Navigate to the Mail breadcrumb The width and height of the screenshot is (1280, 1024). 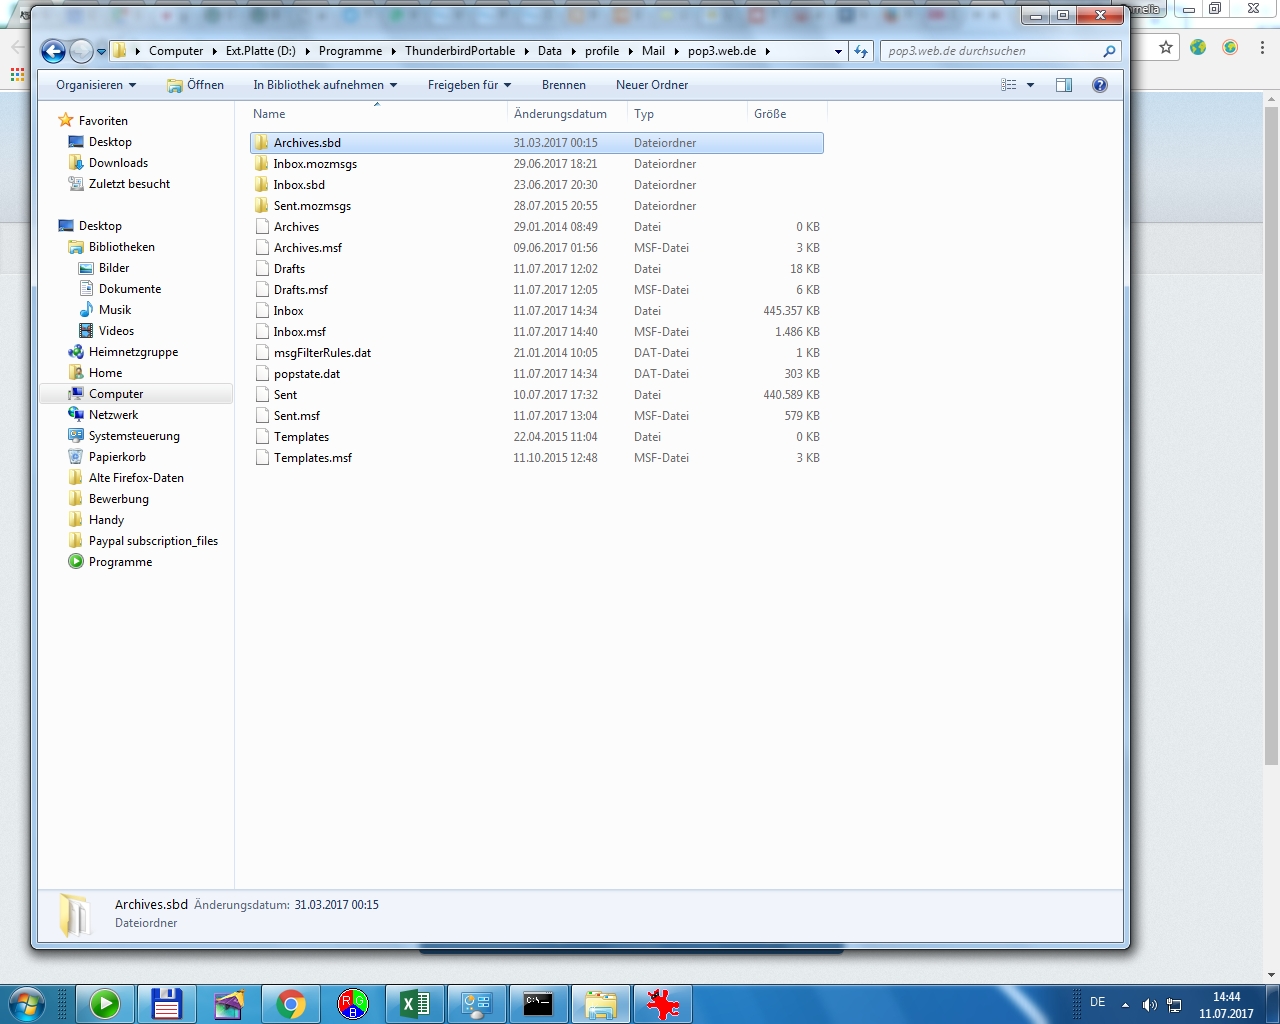coord(653,51)
